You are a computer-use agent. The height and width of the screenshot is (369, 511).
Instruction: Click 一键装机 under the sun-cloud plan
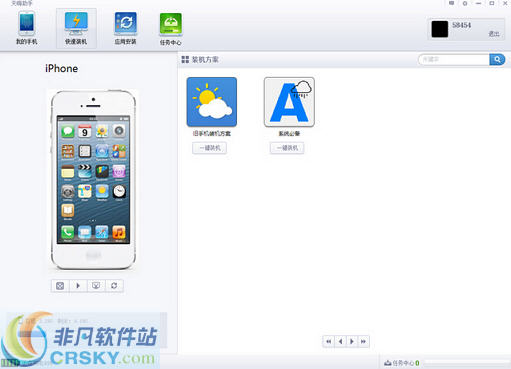click(210, 148)
